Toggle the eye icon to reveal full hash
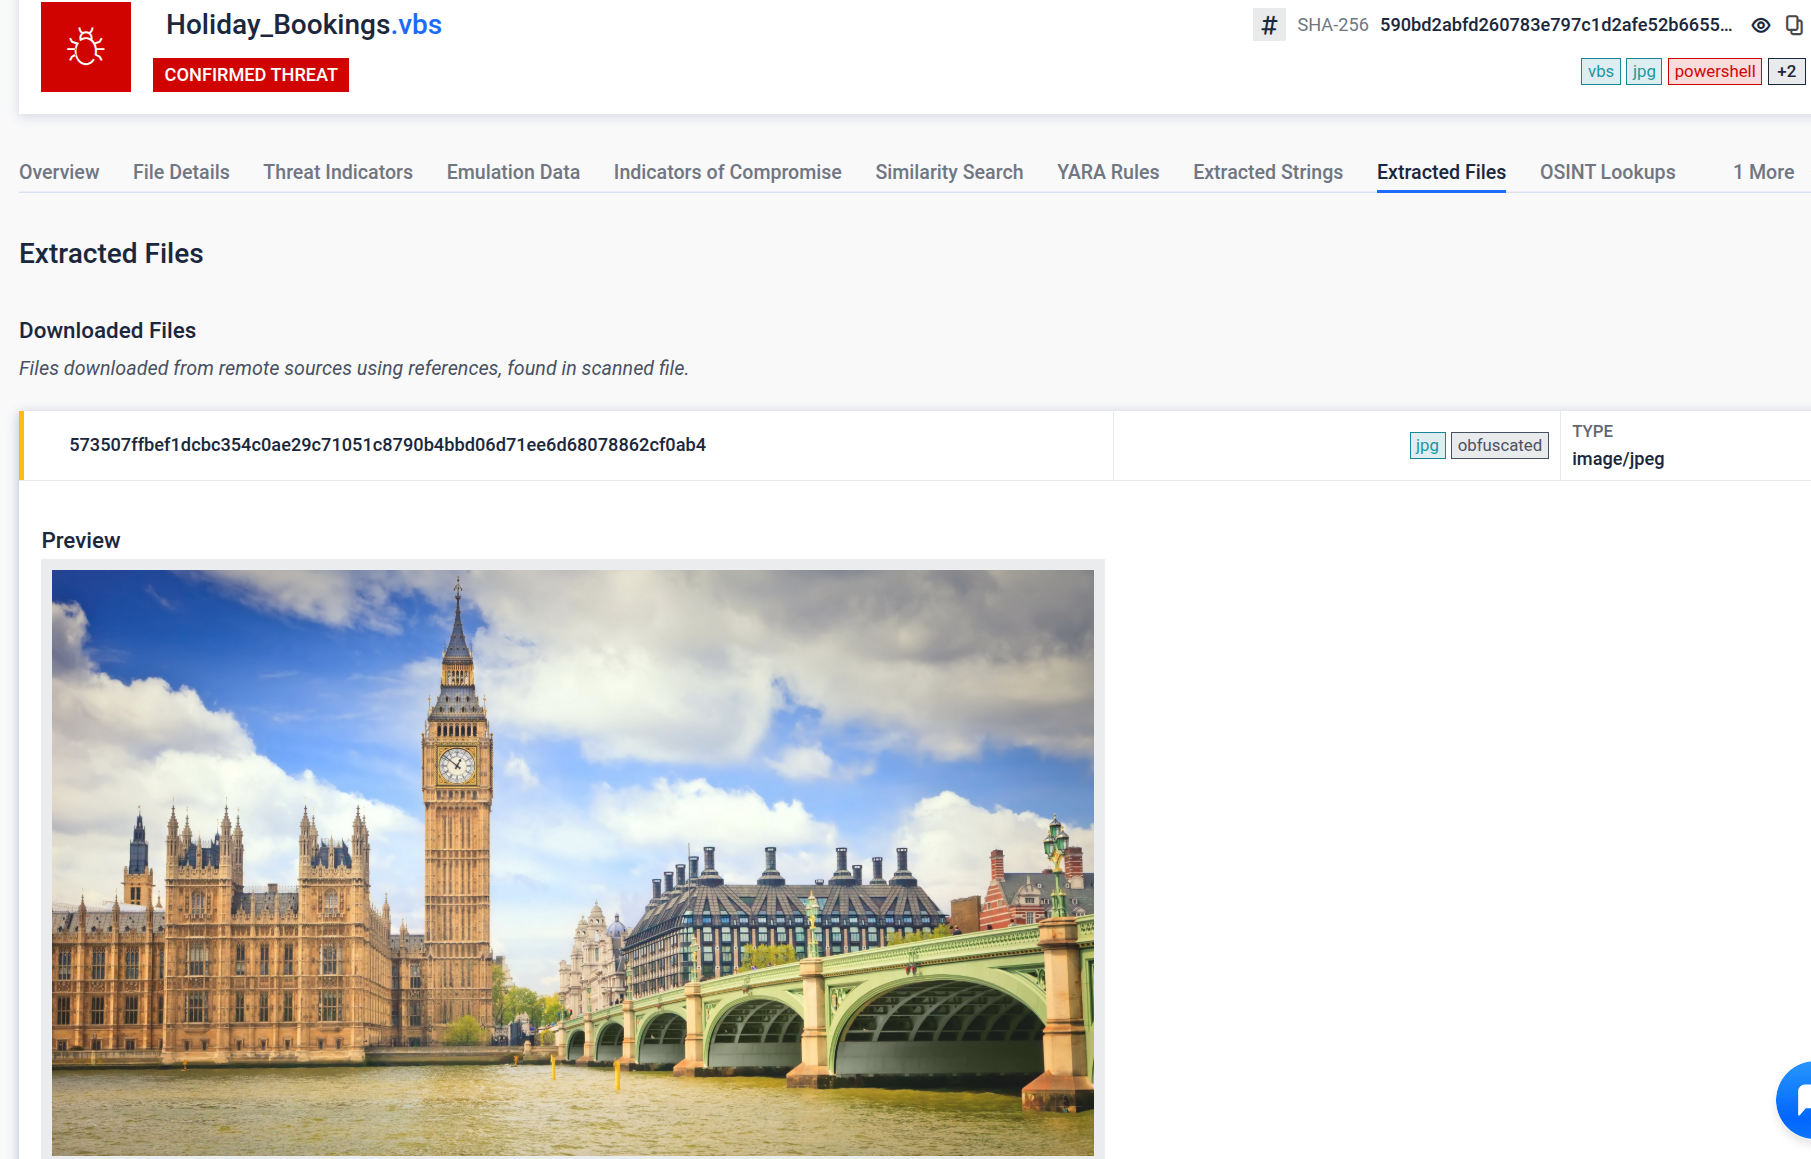 tap(1760, 25)
